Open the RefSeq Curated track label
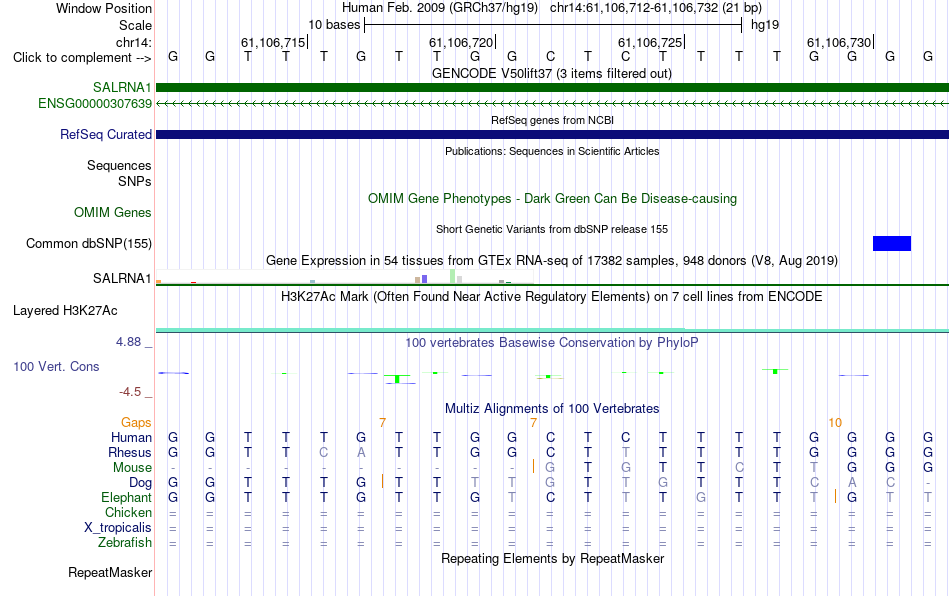Screen dimensions: 950x596 pyautogui.click(x=106, y=134)
